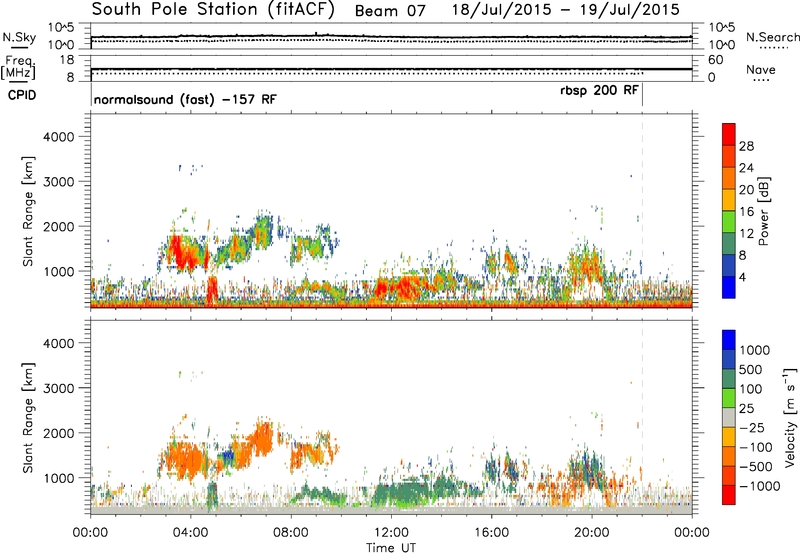Viewport: 800px width, 554px height.
Task: Select the "Freq. [MHz]" axis label
Action: pos(18,67)
